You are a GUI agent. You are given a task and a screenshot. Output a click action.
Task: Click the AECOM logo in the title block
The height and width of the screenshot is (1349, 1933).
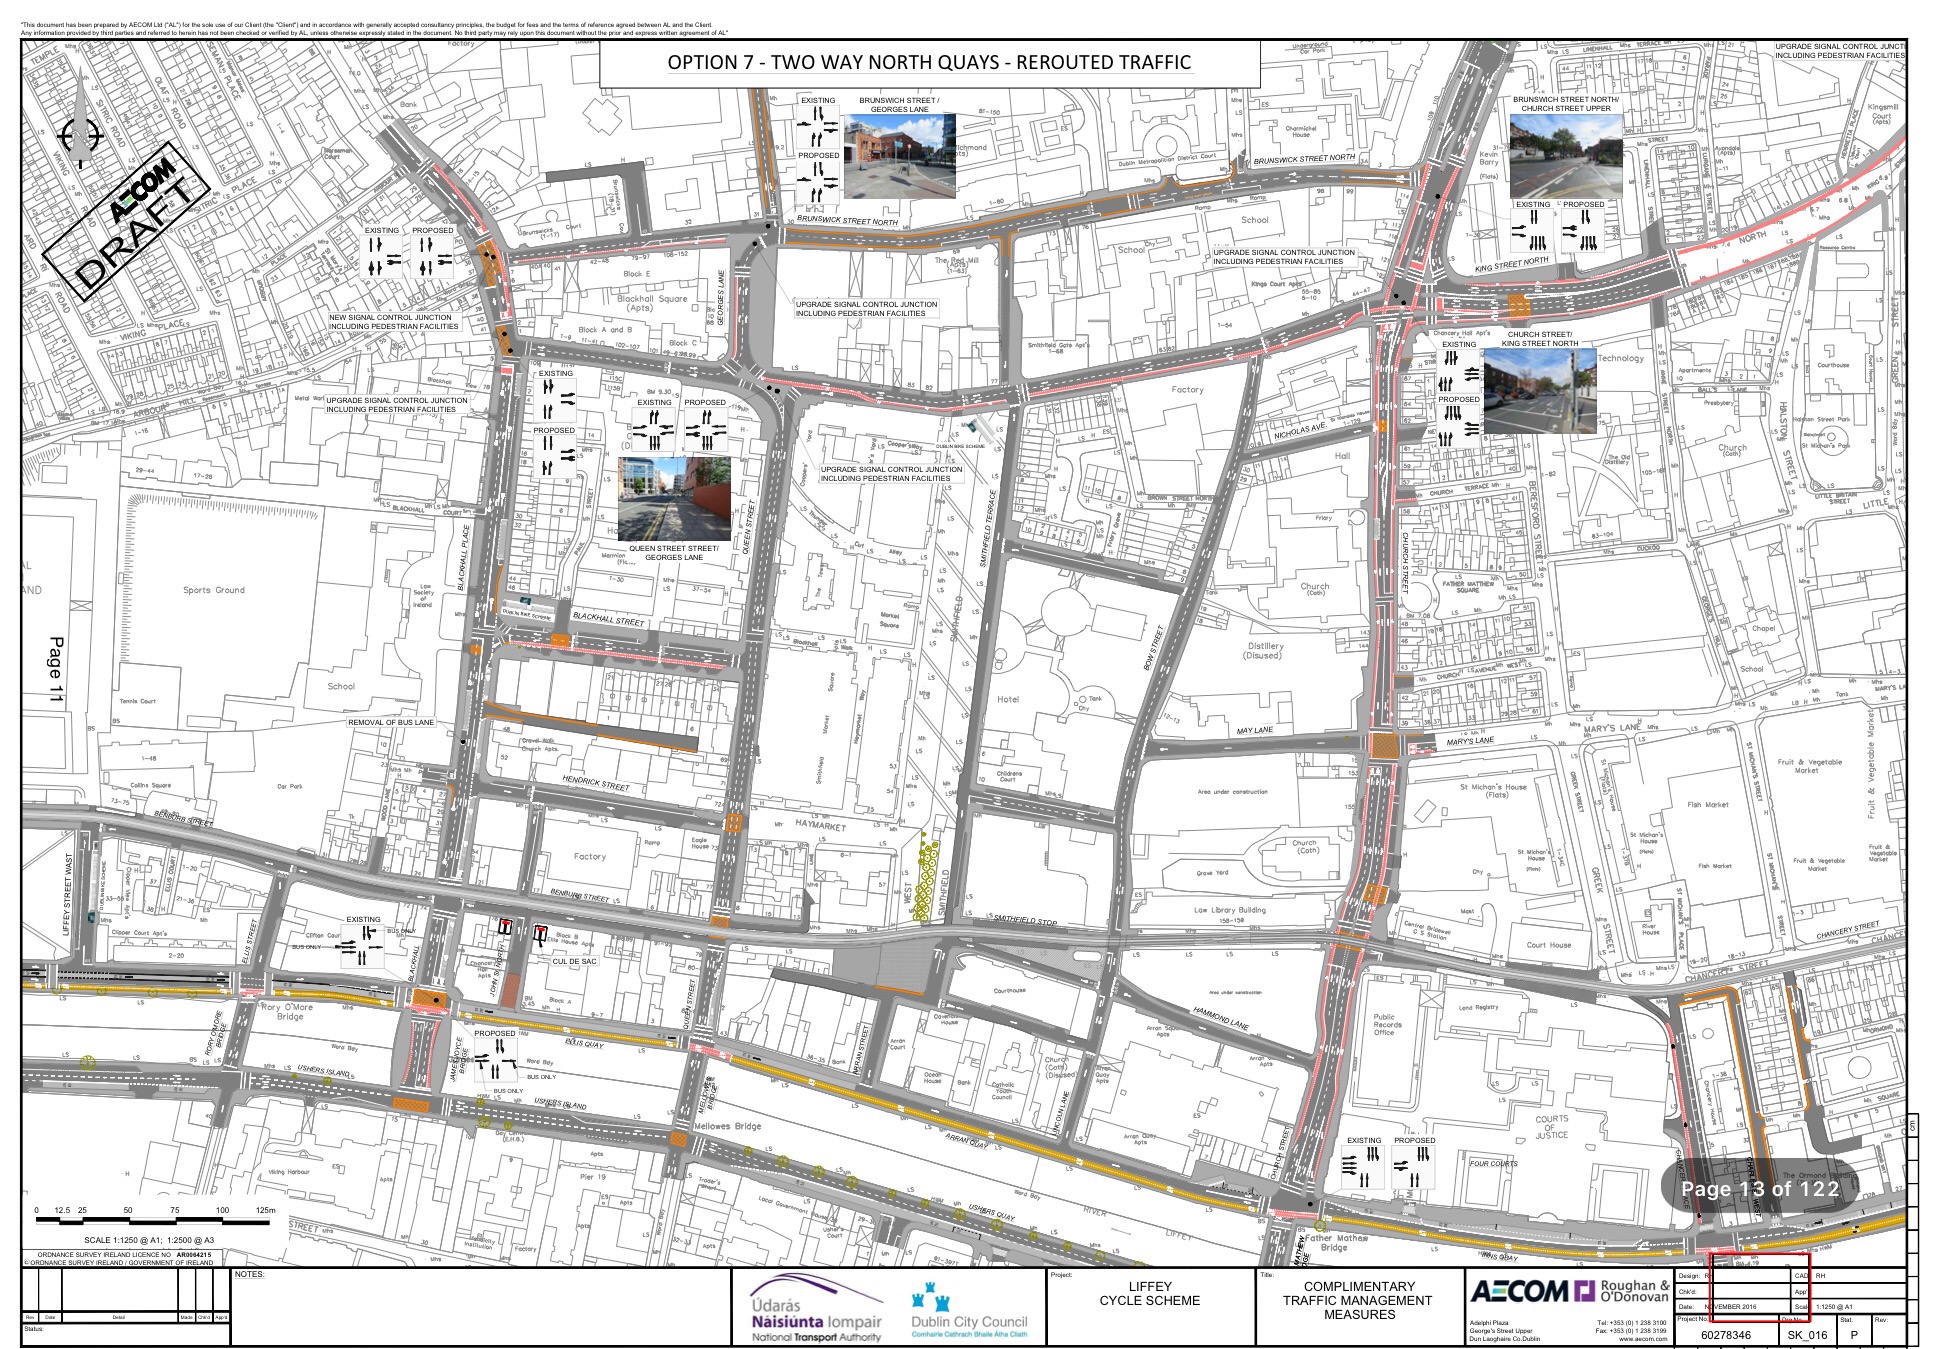coord(1517,1292)
